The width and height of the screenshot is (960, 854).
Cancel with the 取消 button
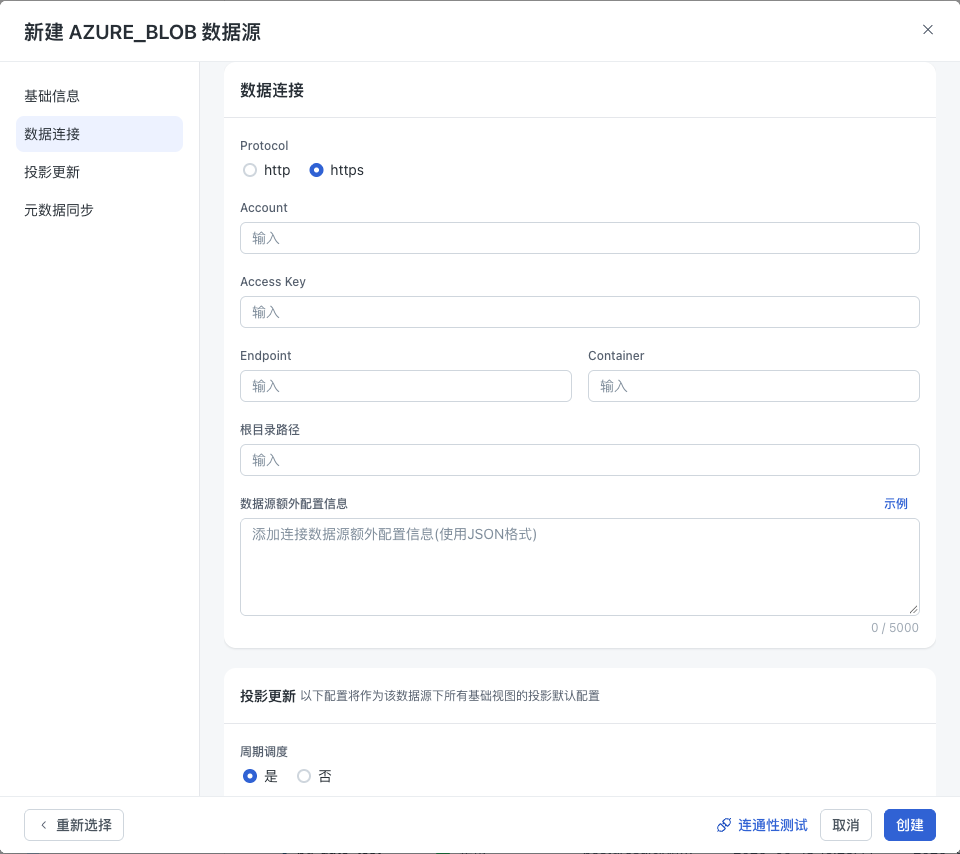846,825
